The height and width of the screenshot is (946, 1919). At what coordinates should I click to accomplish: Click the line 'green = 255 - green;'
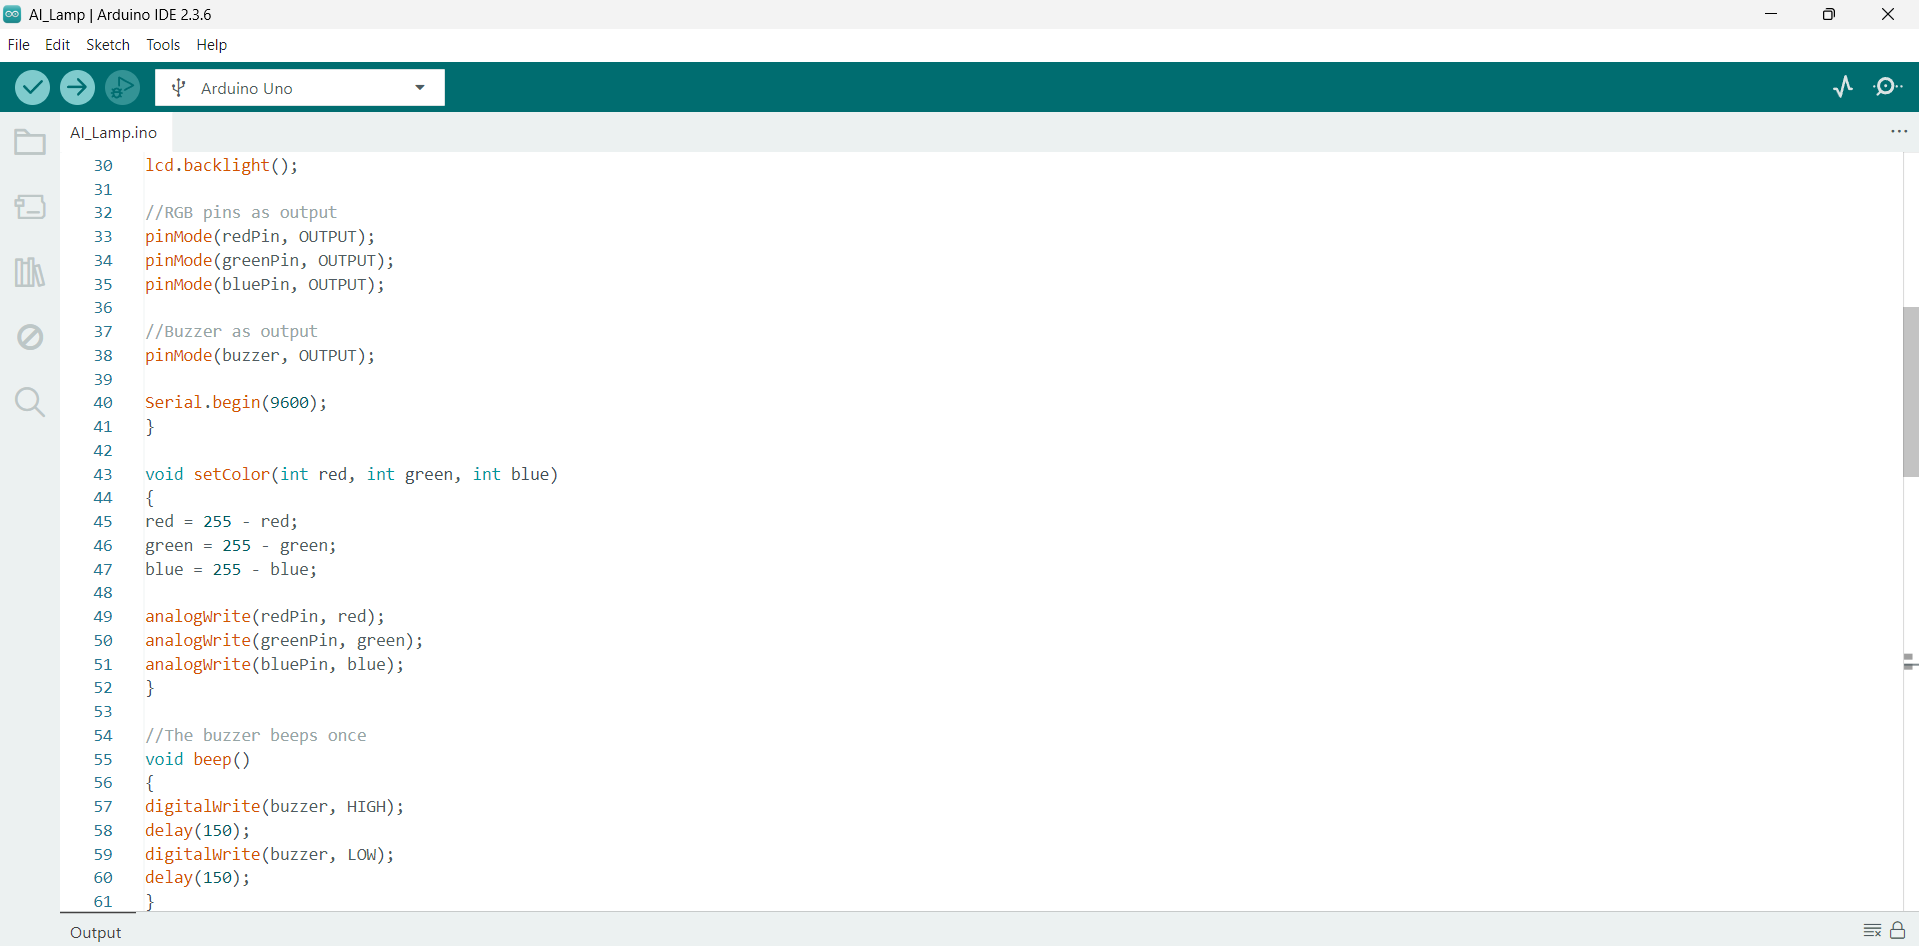pyautogui.click(x=241, y=545)
